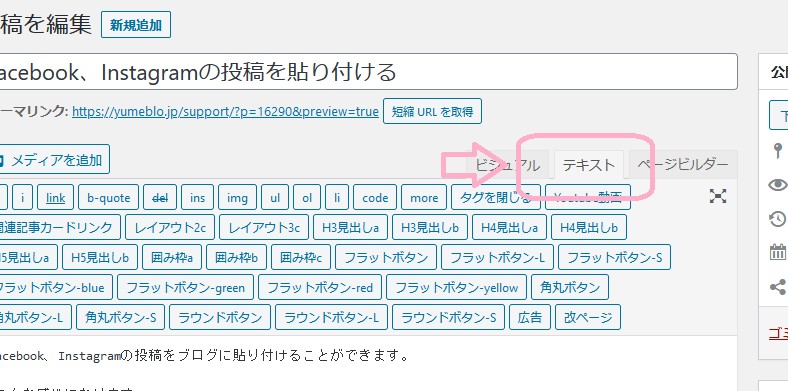
Task: Click フラットボタン-S button
Action: click(x=614, y=258)
